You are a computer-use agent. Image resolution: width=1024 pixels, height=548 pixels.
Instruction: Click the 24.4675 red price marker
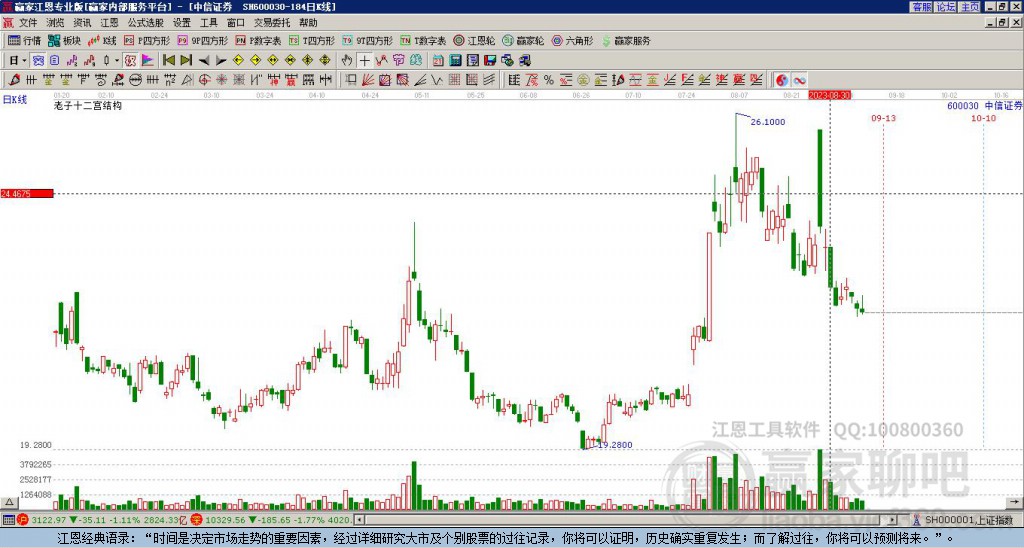(x=26, y=194)
